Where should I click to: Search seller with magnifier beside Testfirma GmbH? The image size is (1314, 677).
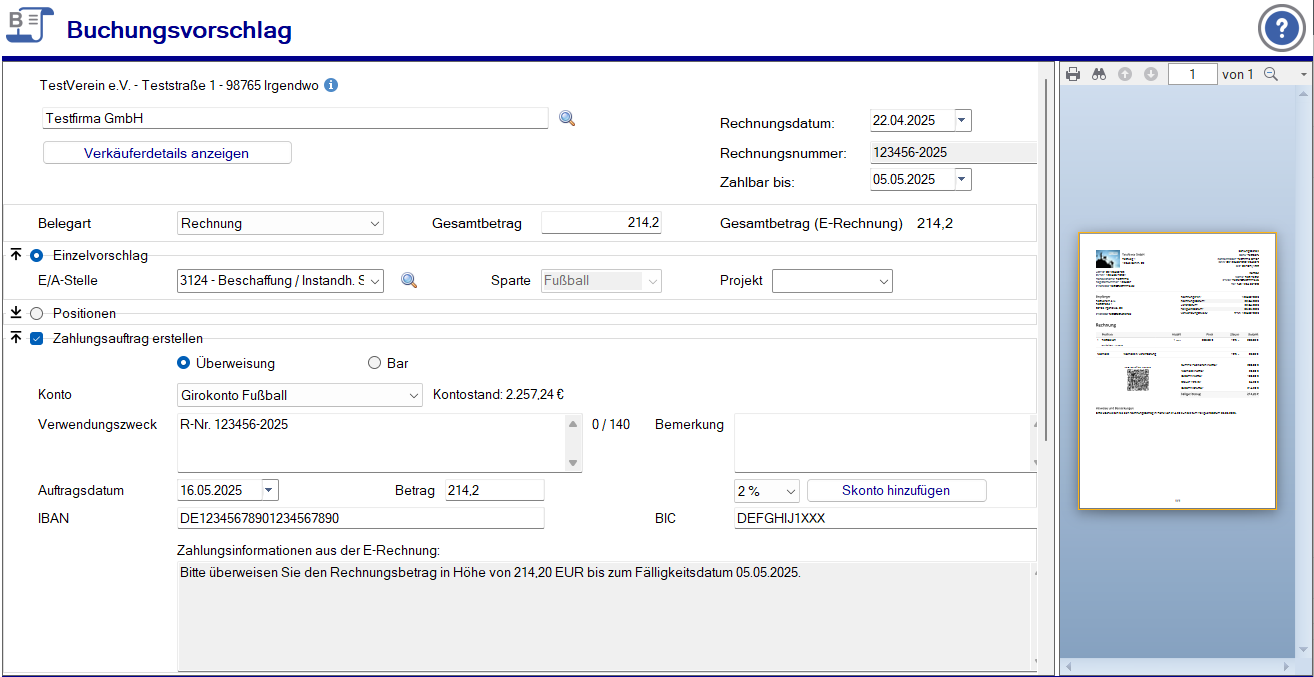pos(567,118)
